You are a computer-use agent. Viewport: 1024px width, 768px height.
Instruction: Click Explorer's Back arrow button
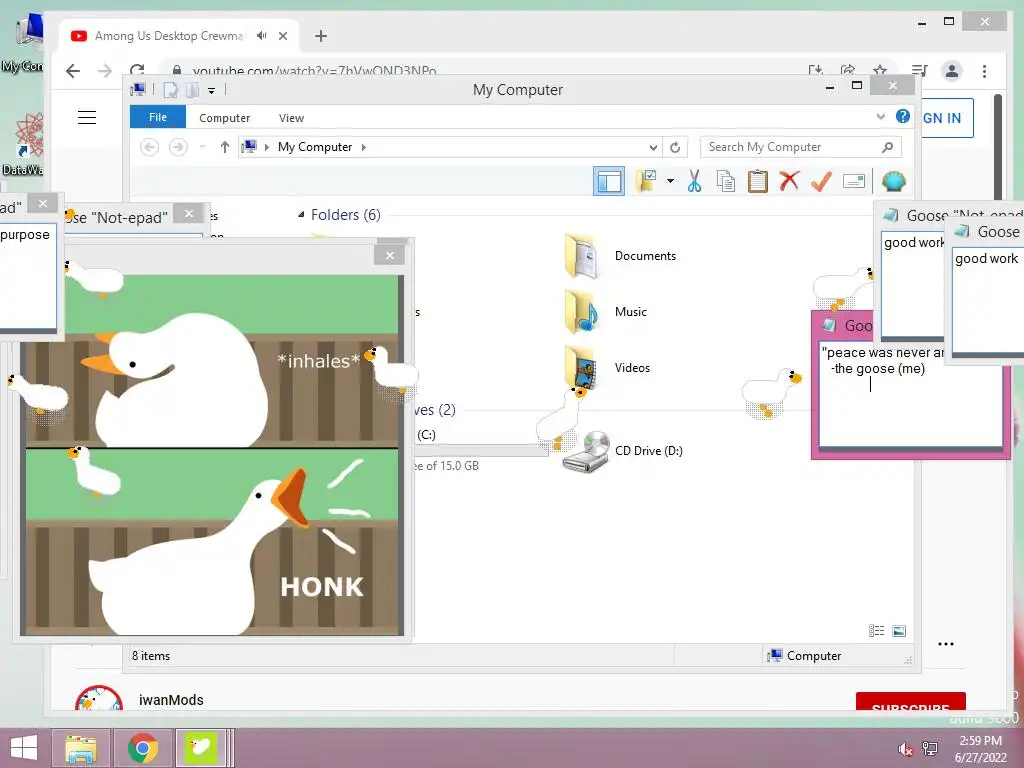[150, 147]
